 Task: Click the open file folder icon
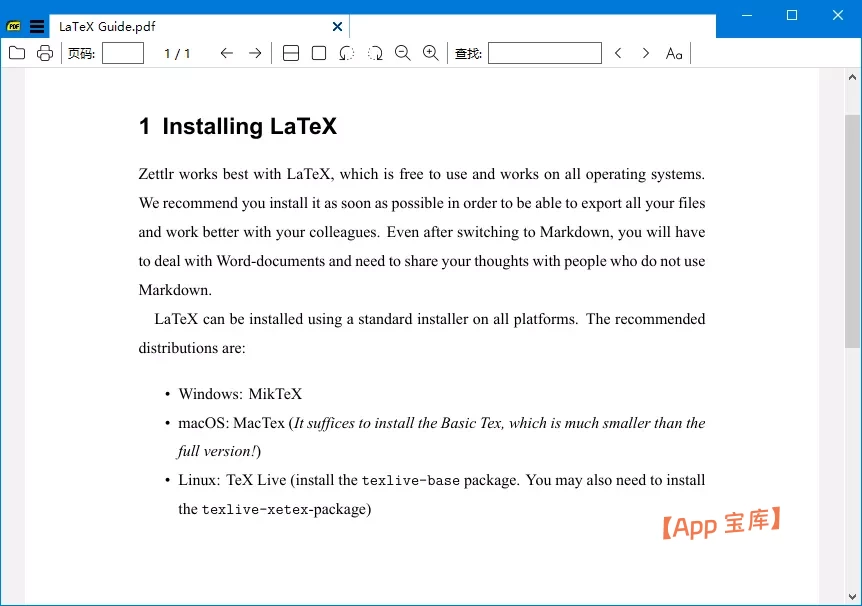(17, 53)
